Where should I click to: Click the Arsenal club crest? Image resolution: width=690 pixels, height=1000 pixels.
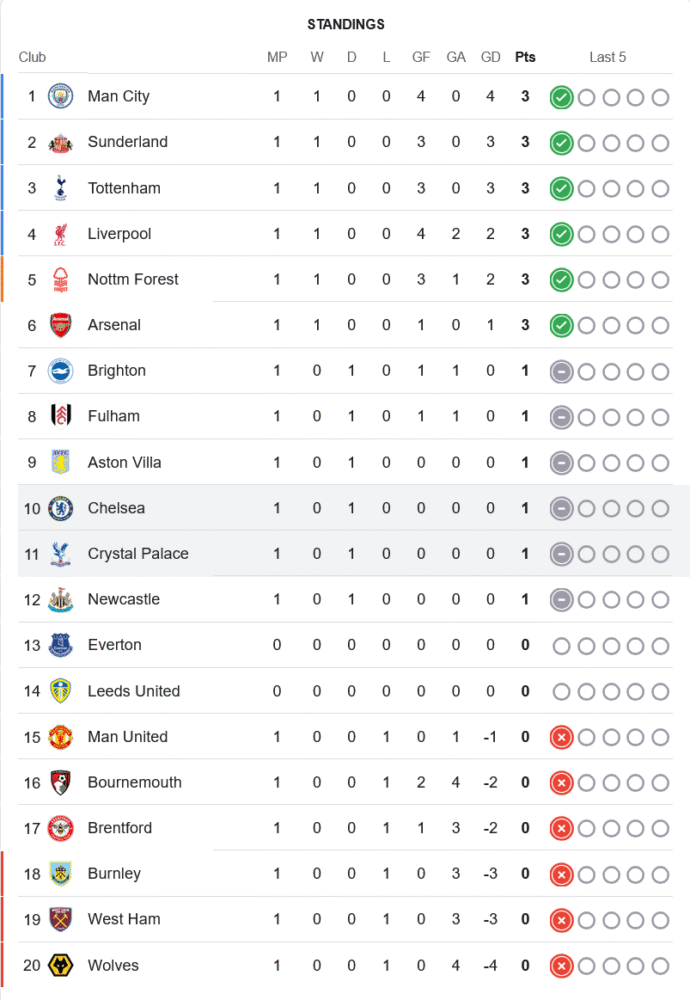click(x=61, y=325)
